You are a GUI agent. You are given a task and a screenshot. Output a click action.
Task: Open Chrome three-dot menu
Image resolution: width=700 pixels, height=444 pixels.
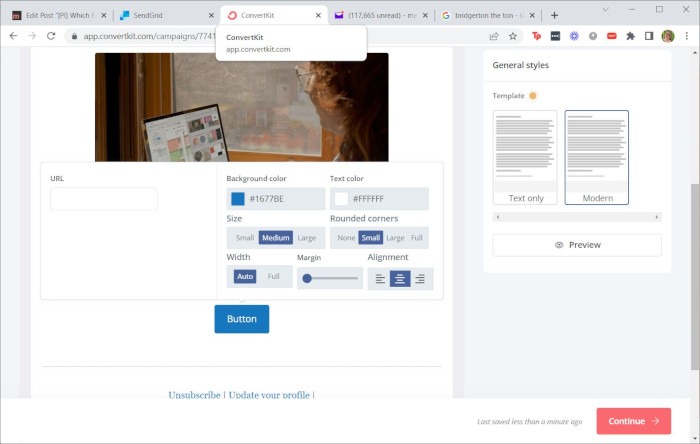pos(687,36)
